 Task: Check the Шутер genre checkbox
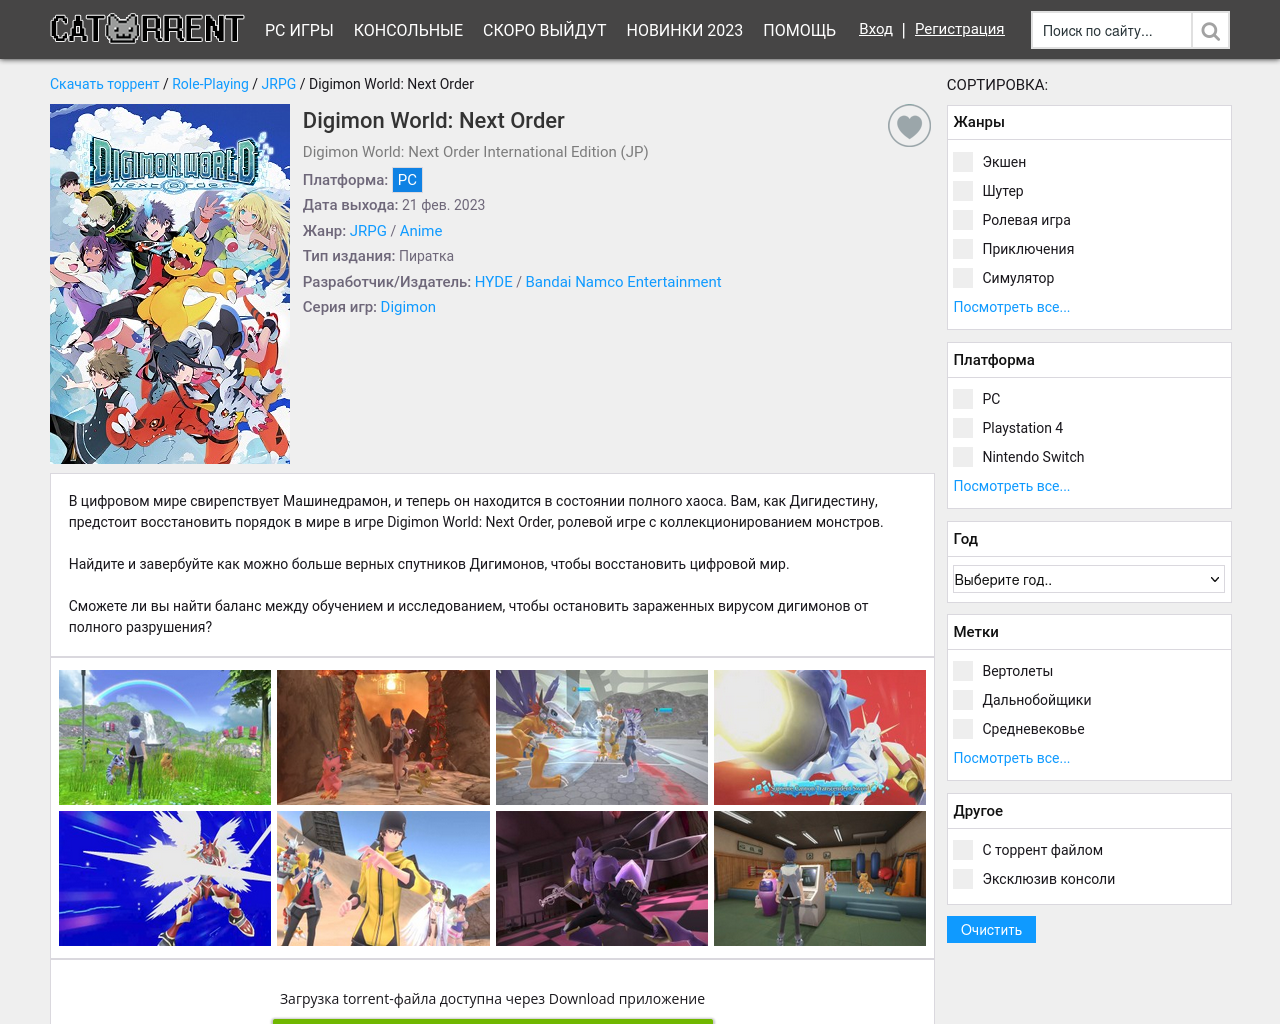click(x=963, y=191)
